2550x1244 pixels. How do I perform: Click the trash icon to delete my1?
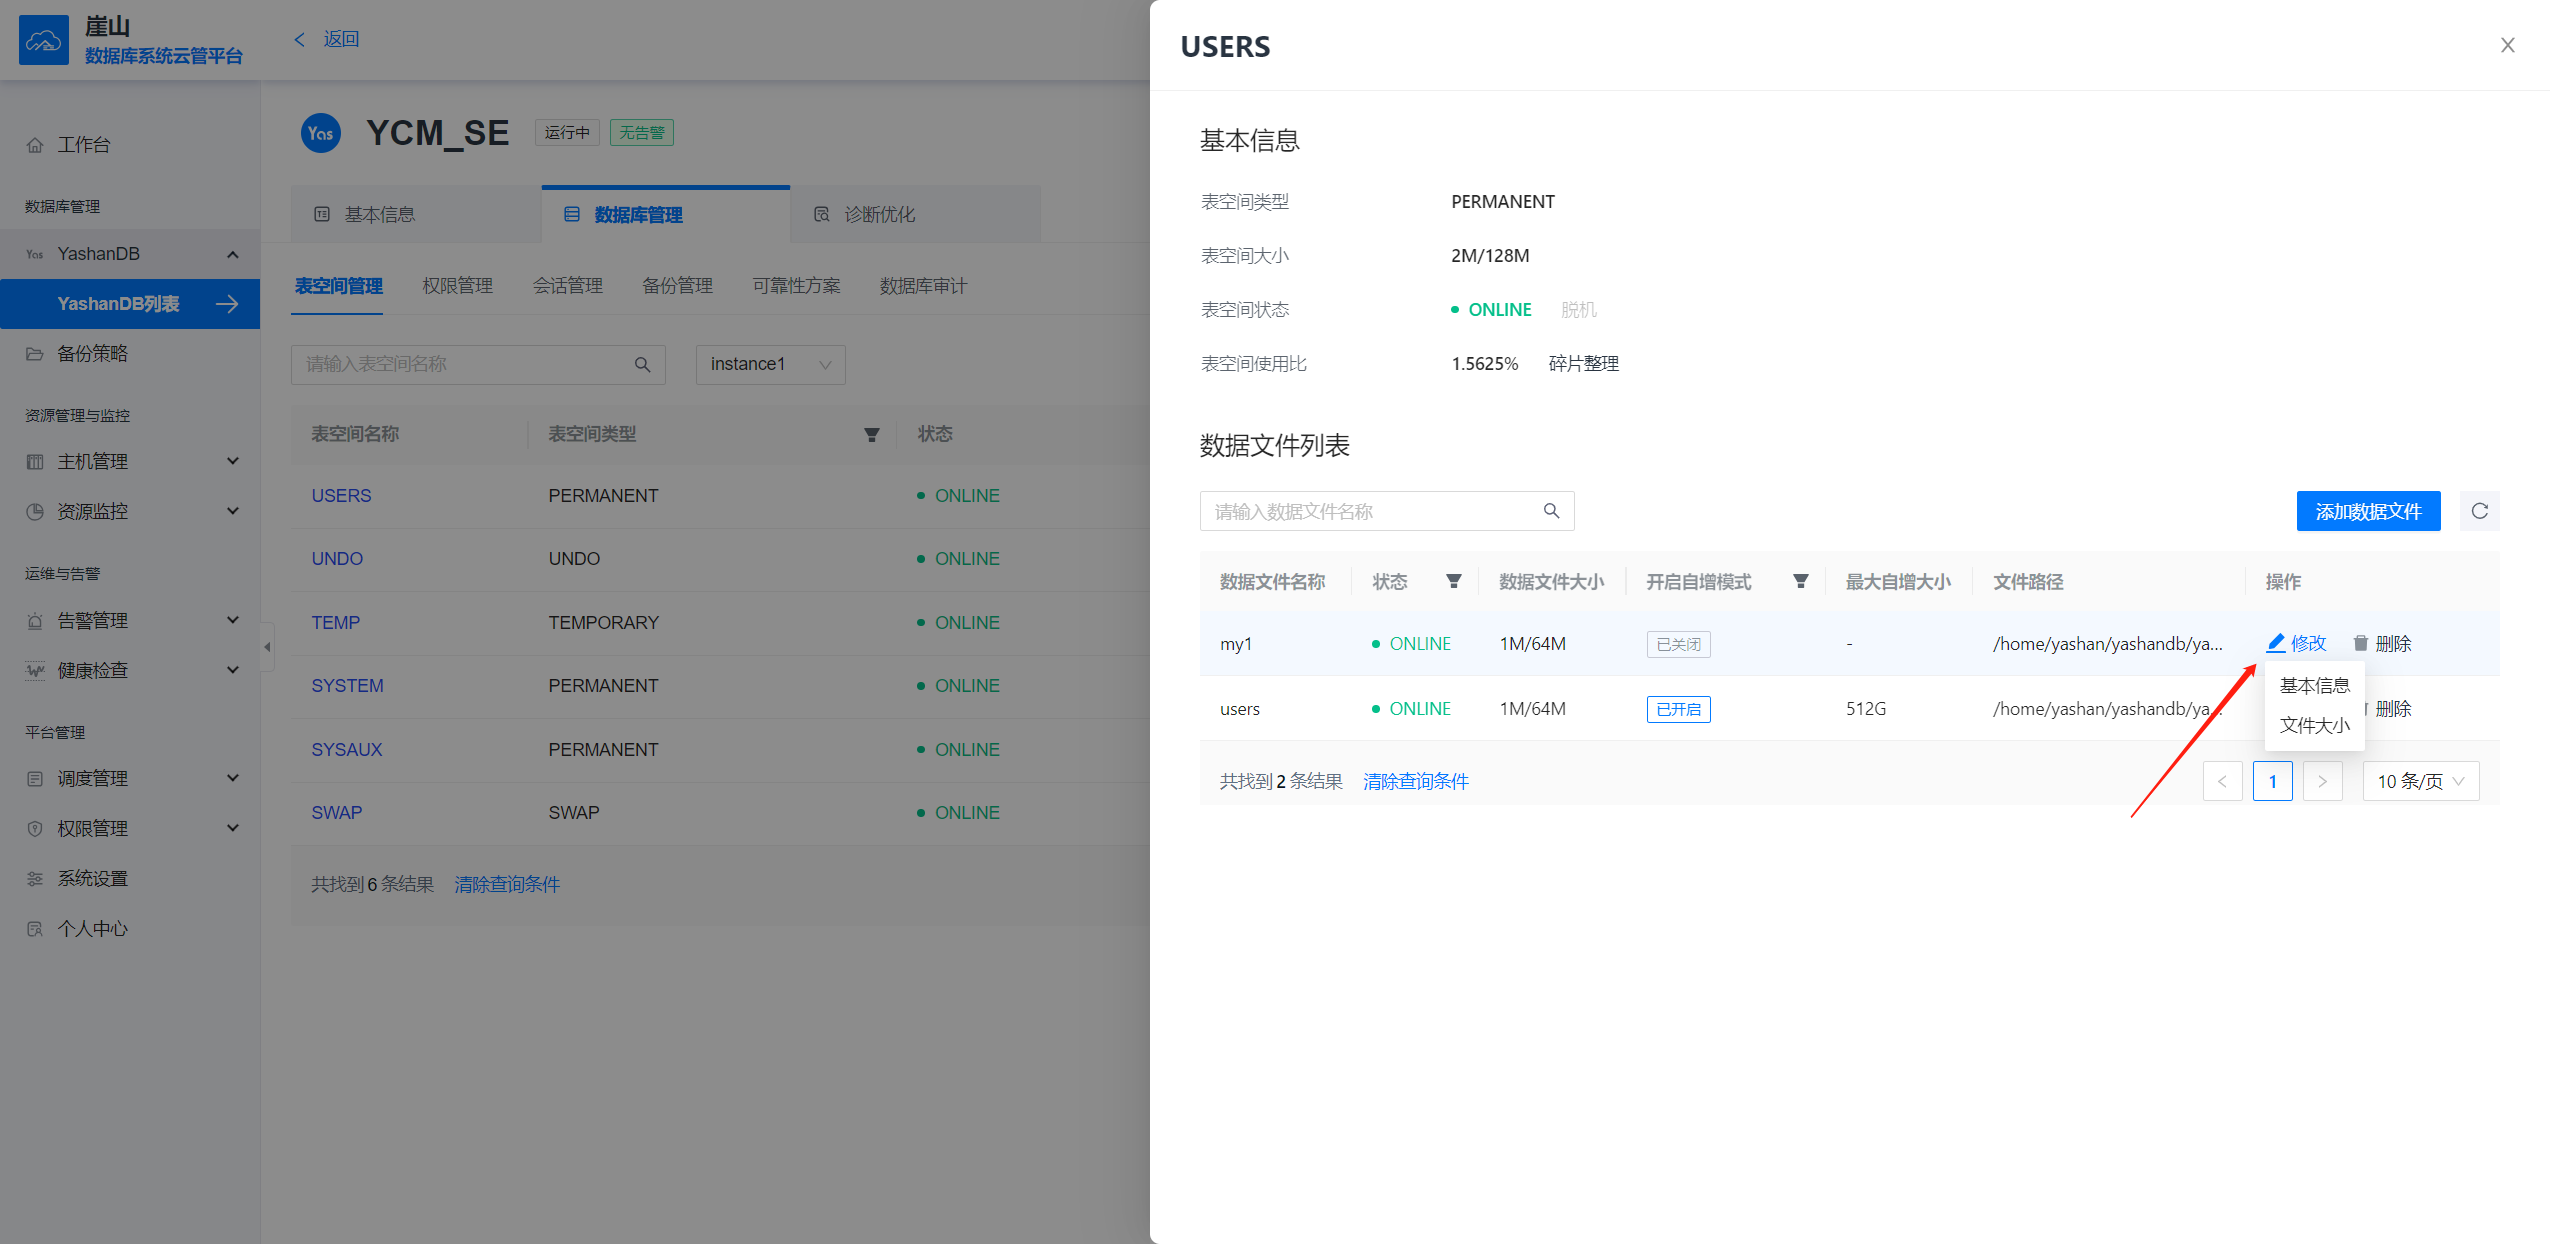pyautogui.click(x=2360, y=643)
